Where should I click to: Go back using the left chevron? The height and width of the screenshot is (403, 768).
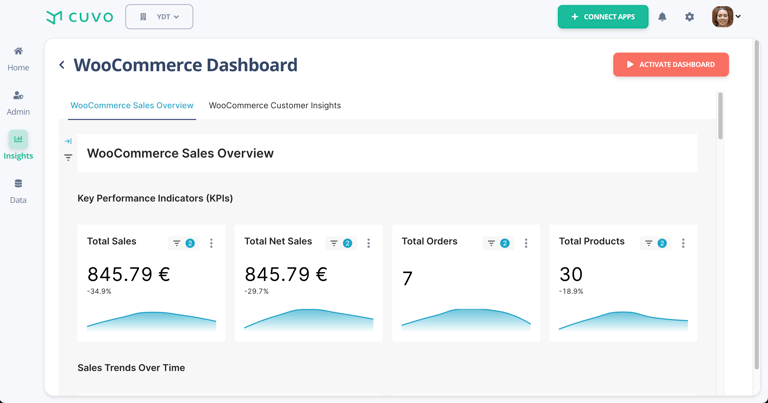(x=62, y=65)
